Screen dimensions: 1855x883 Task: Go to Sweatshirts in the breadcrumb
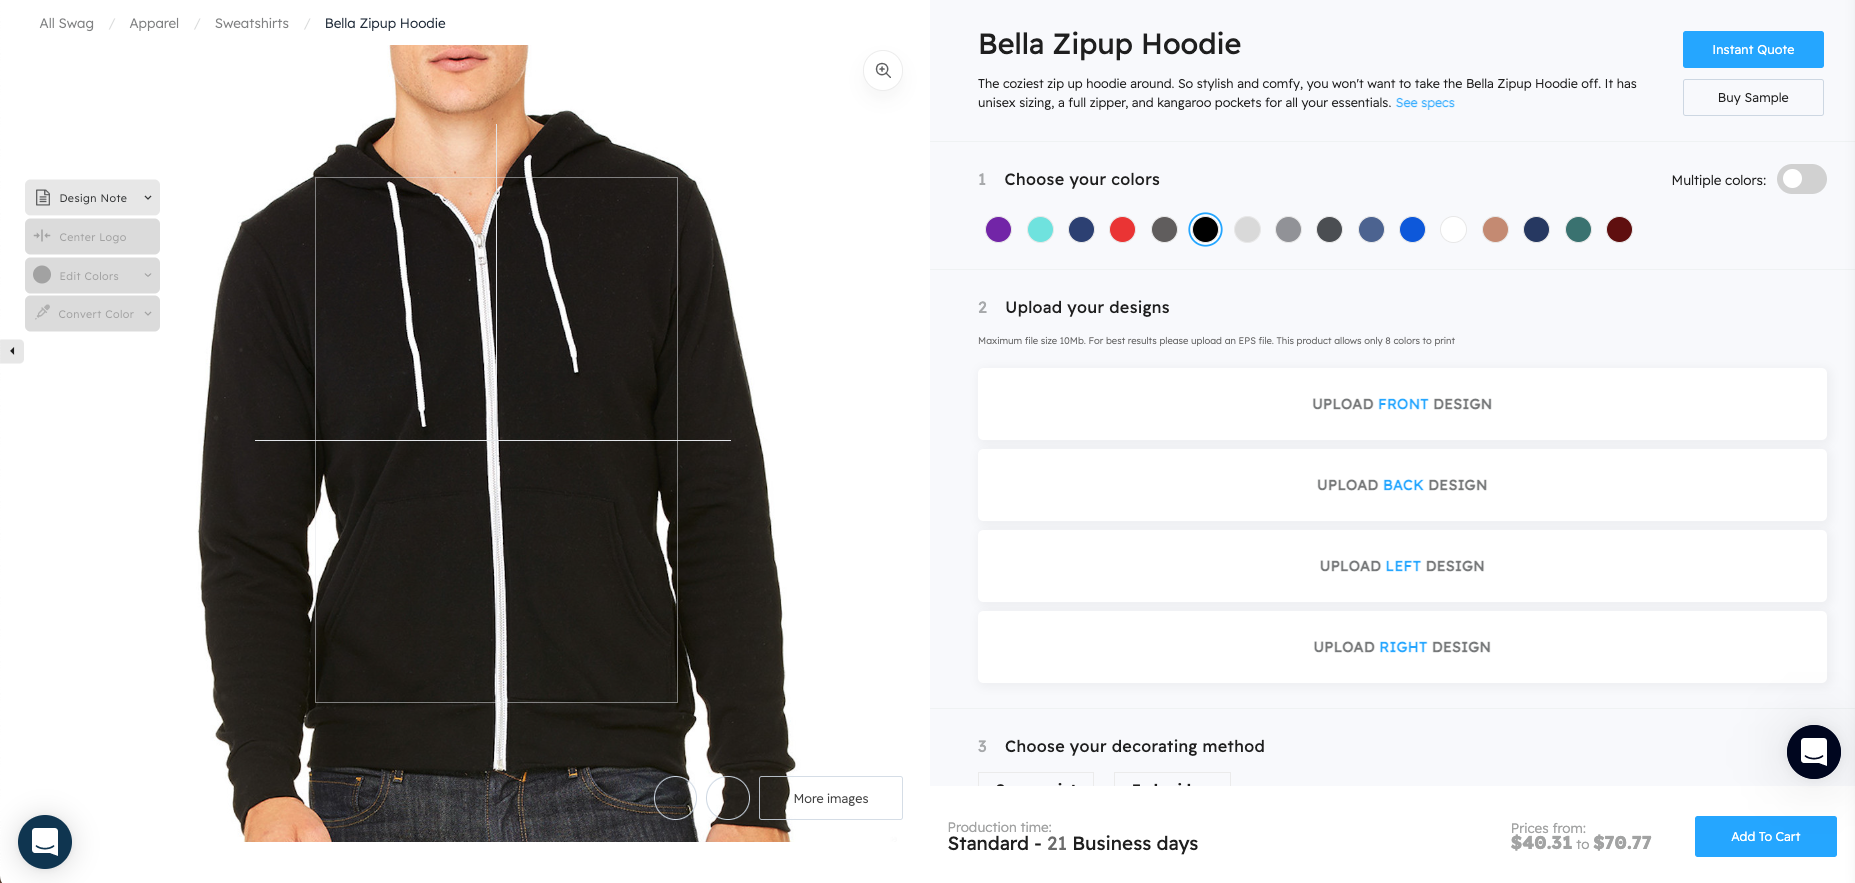point(252,23)
